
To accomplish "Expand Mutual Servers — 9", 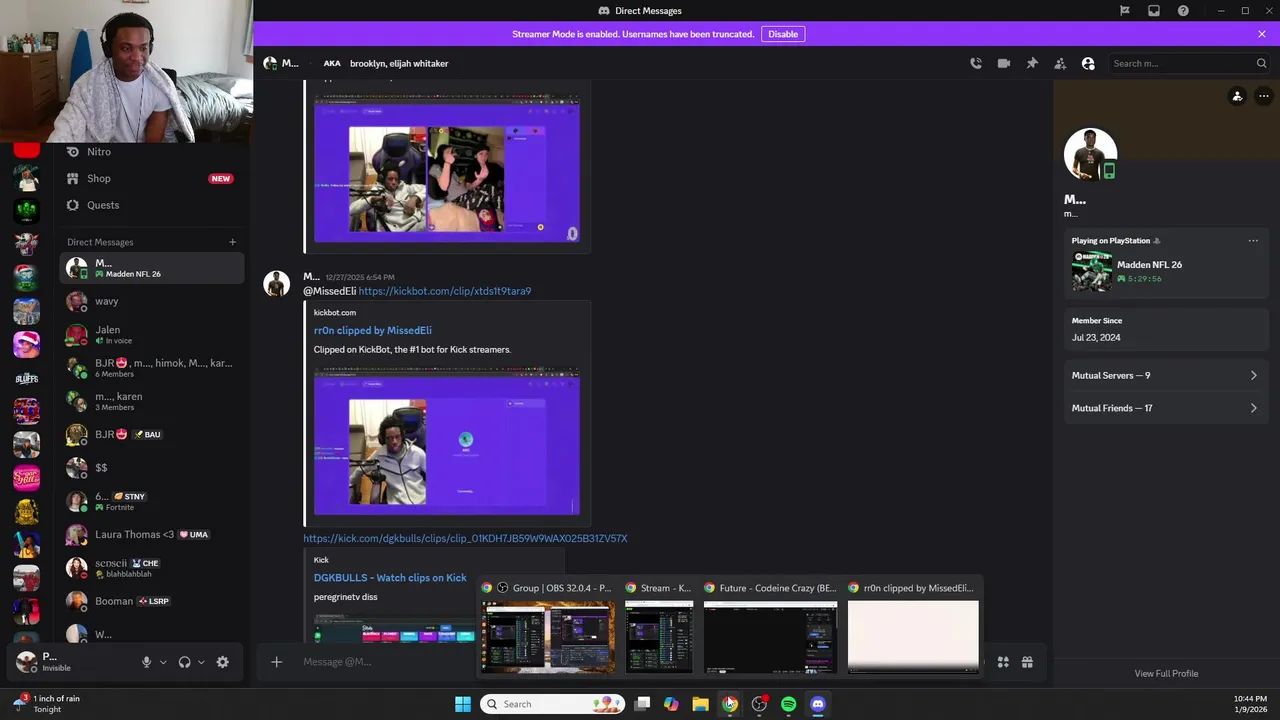I will tap(1164, 376).
